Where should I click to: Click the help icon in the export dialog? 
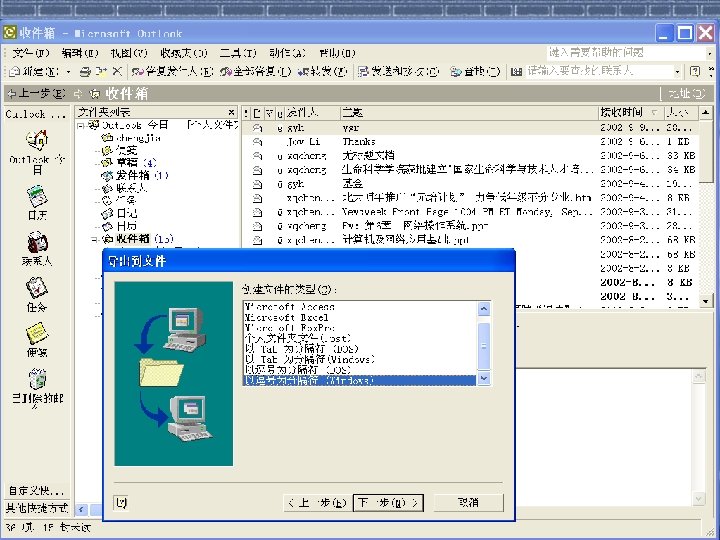[121, 503]
